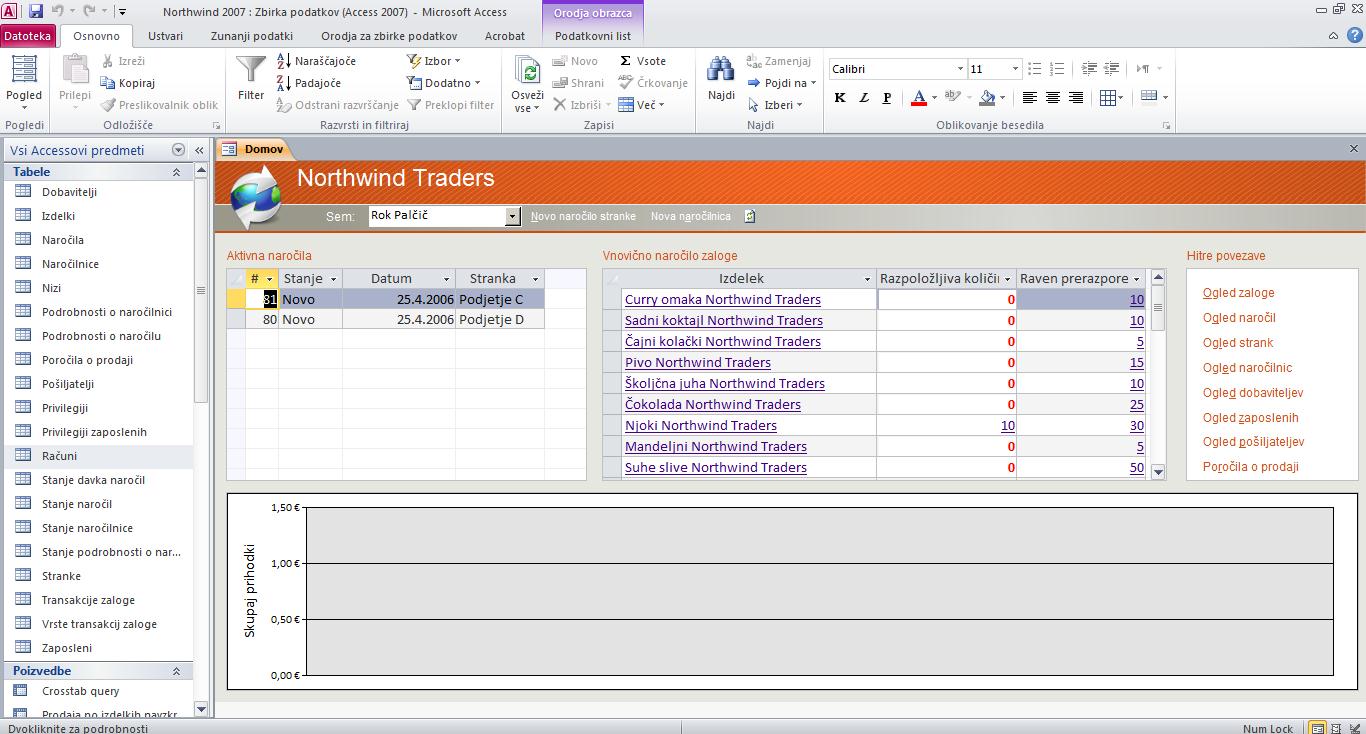Image resolution: width=1366 pixels, height=734 pixels.
Task: Open the Zunanji podatki ribbon tab
Action: 251,36
